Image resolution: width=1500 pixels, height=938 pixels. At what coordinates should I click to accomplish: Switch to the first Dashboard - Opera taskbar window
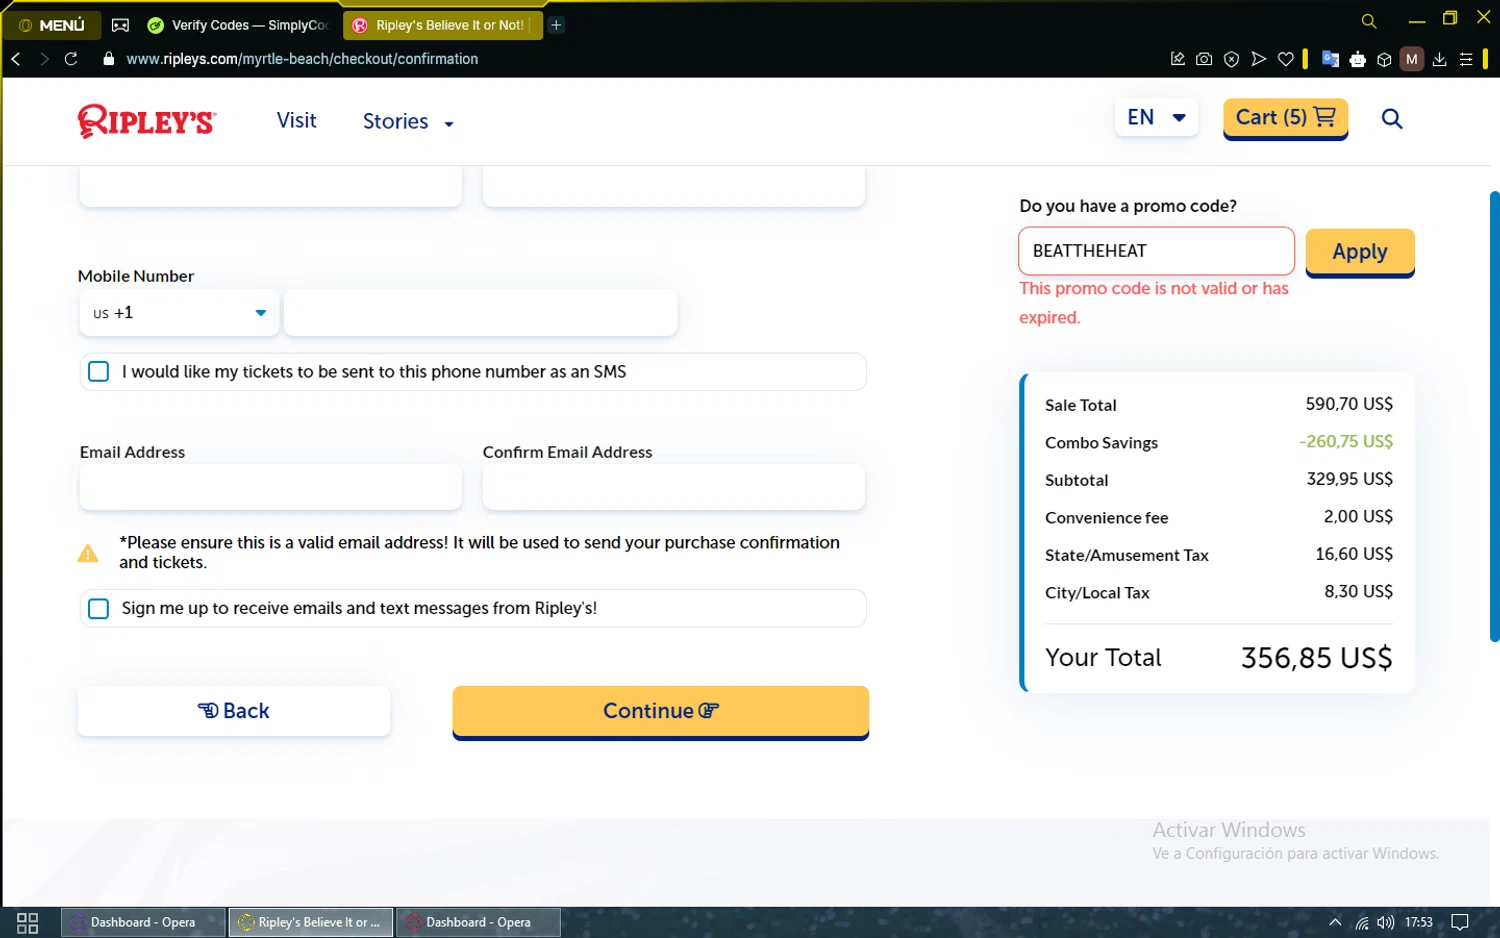(143, 923)
